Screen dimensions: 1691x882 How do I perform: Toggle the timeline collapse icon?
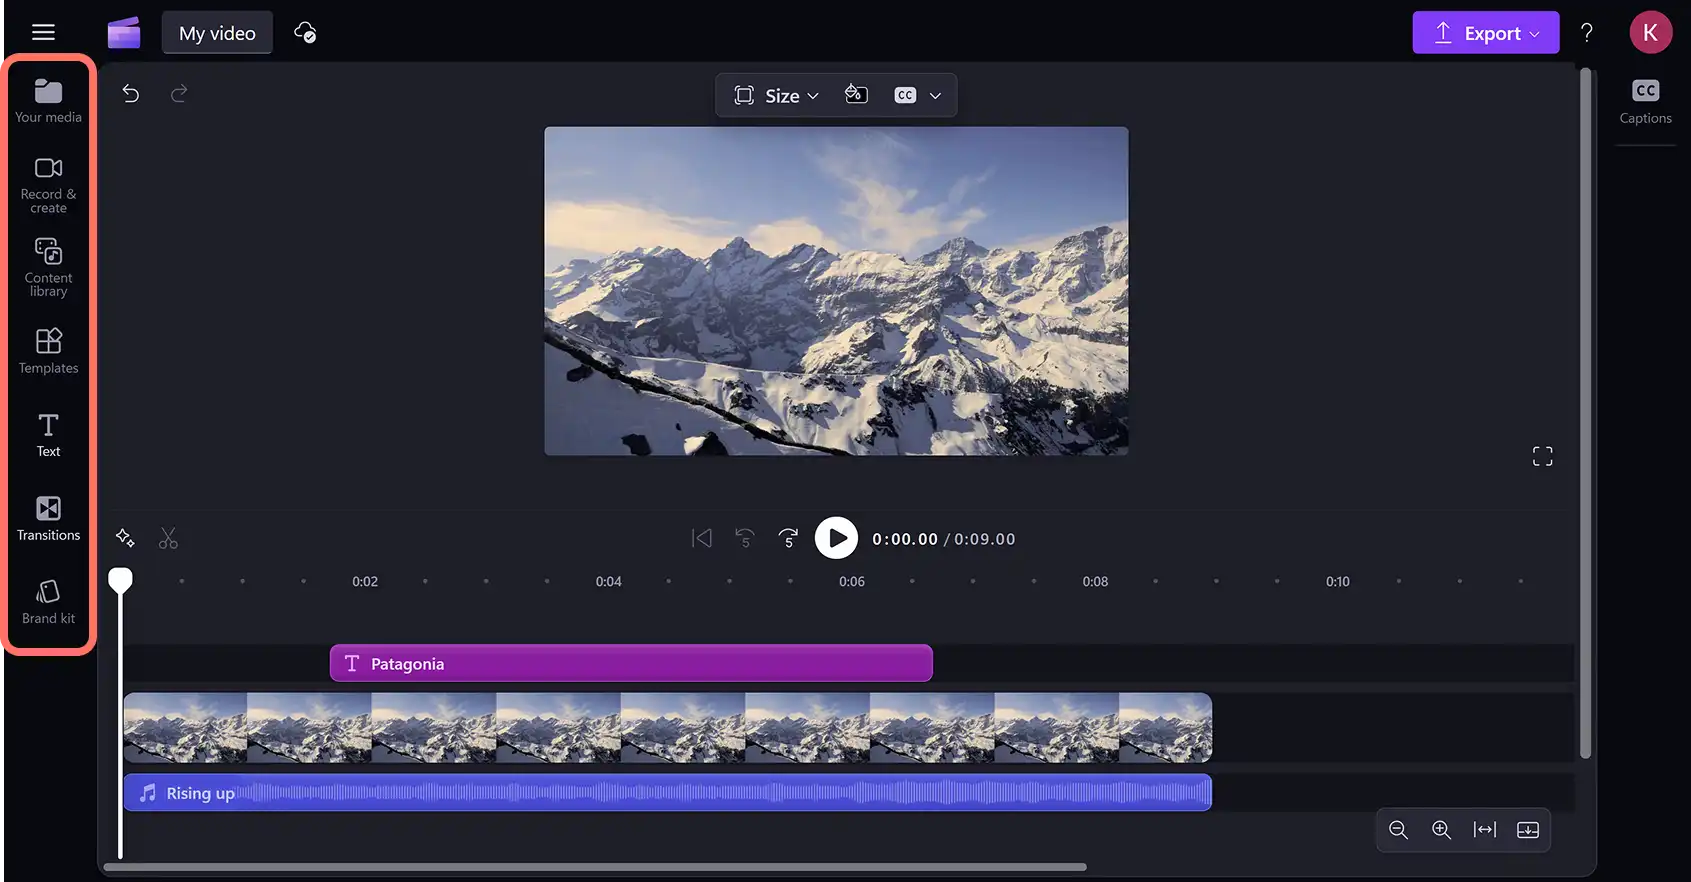click(x=1528, y=830)
